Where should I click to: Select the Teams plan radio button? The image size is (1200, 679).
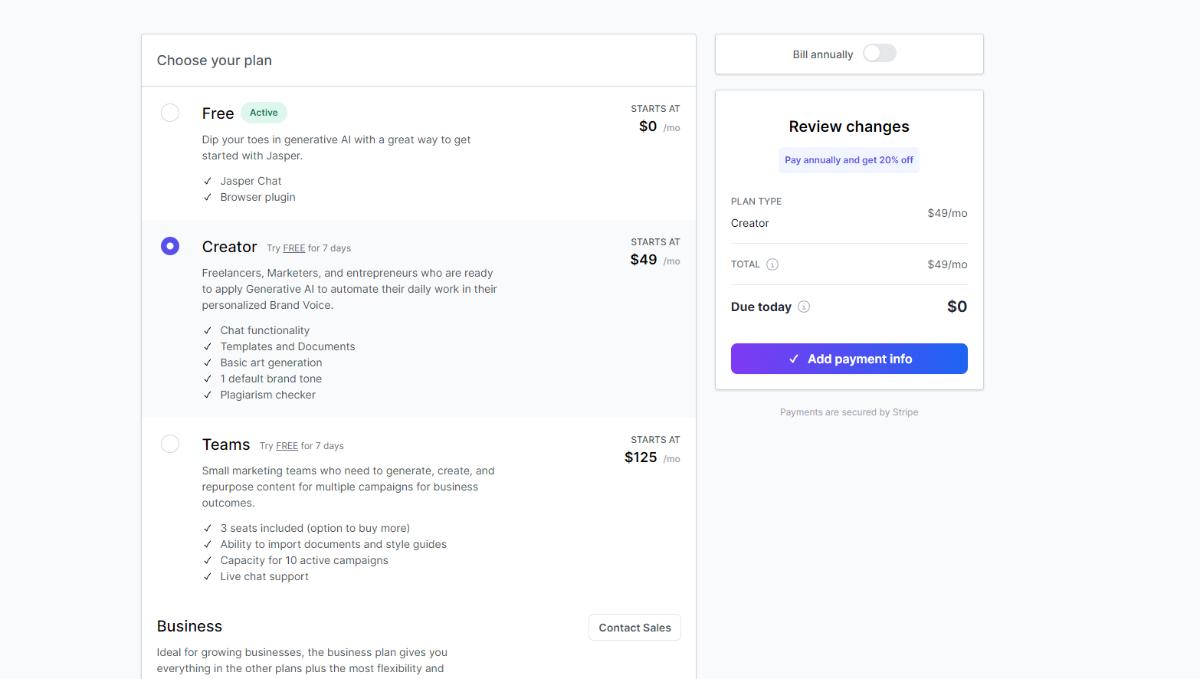[x=170, y=444]
